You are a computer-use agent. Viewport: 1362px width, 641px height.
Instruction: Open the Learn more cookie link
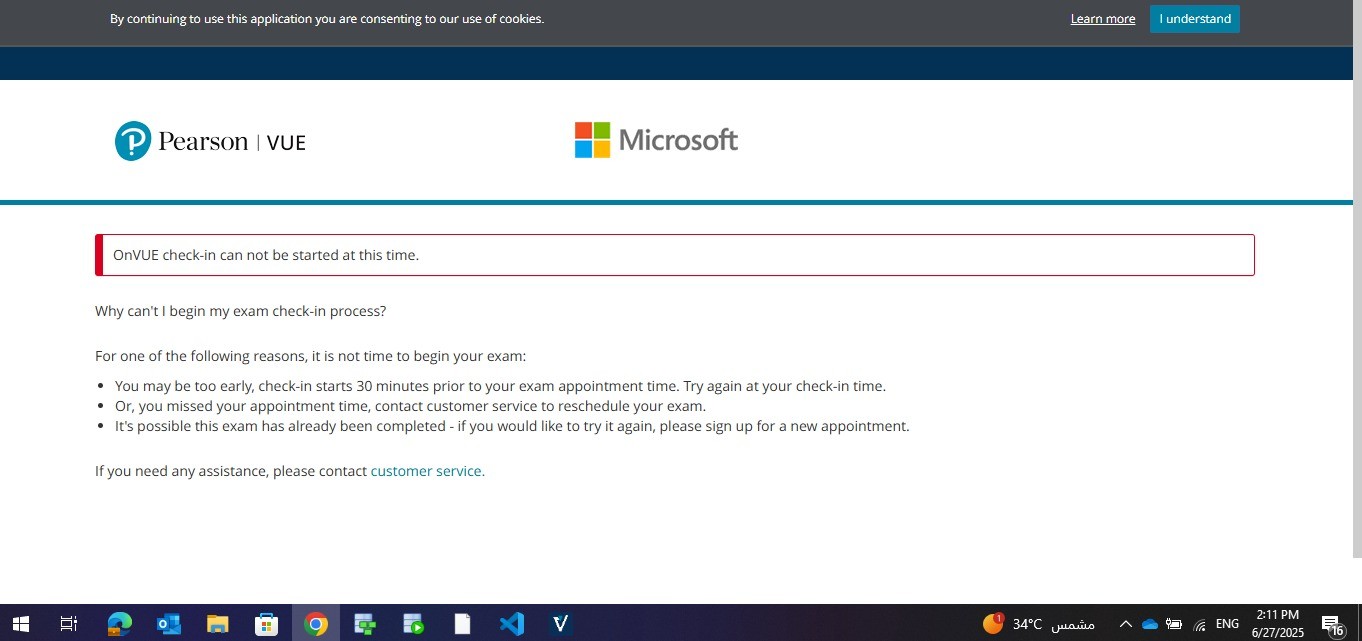pos(1103,19)
